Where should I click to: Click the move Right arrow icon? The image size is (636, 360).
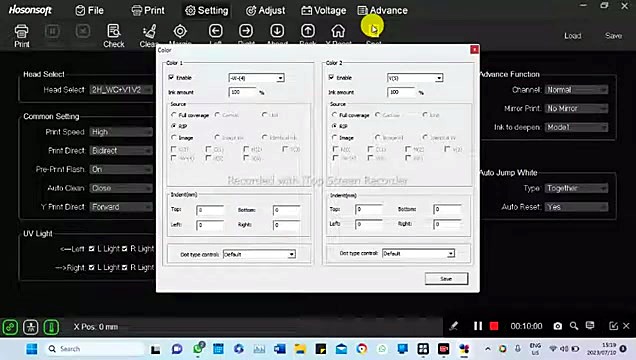[246, 31]
